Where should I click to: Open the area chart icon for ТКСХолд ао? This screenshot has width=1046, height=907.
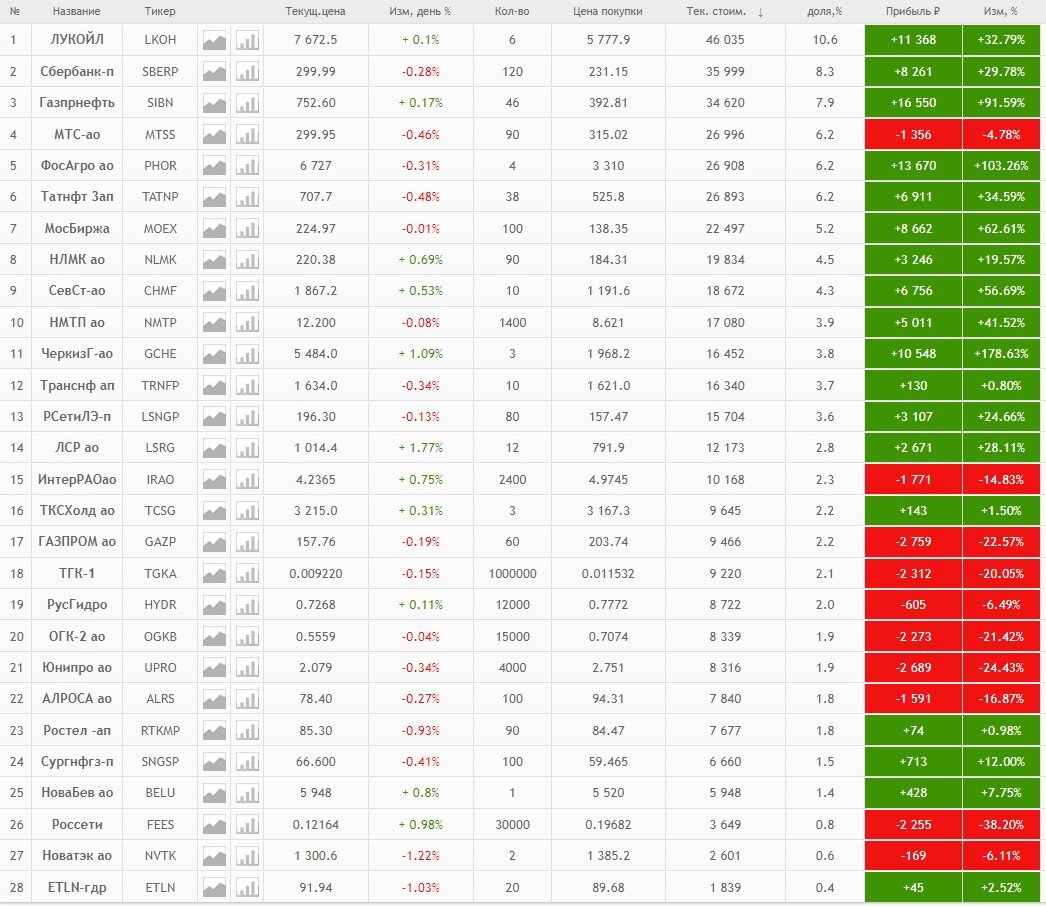(214, 511)
